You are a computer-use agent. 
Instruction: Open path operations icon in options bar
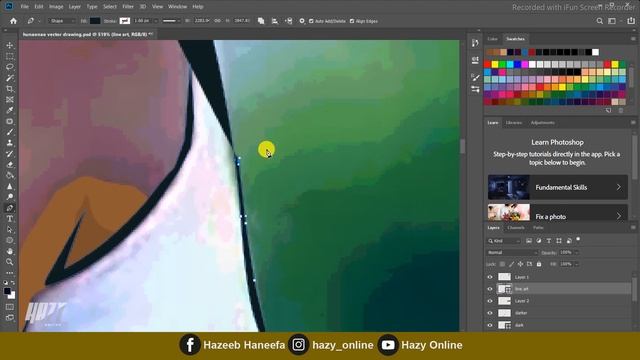point(261,21)
